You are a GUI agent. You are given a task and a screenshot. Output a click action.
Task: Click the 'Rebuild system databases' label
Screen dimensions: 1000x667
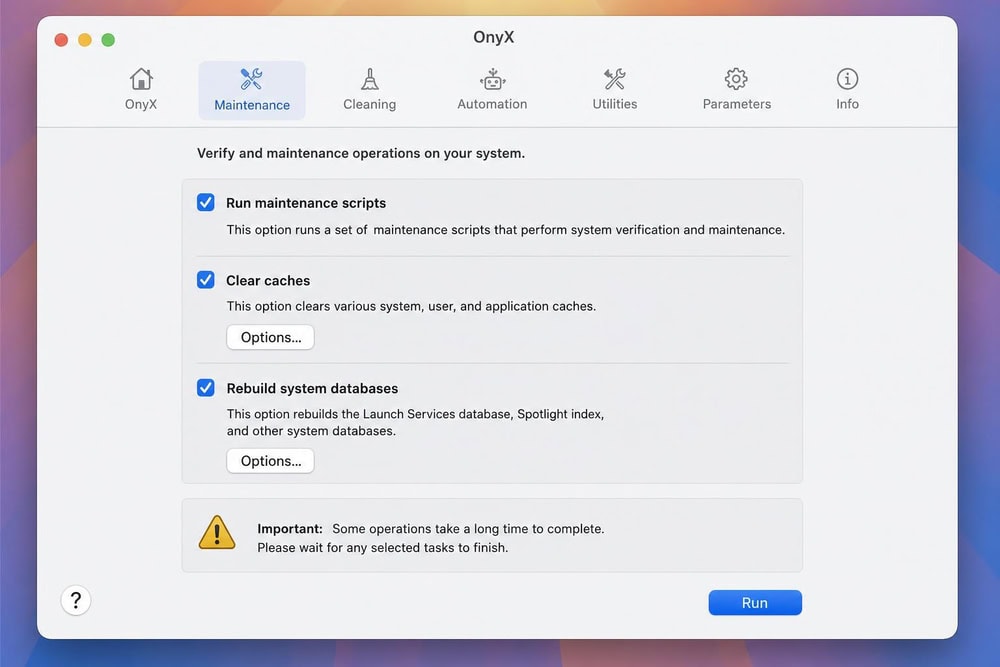(x=312, y=388)
